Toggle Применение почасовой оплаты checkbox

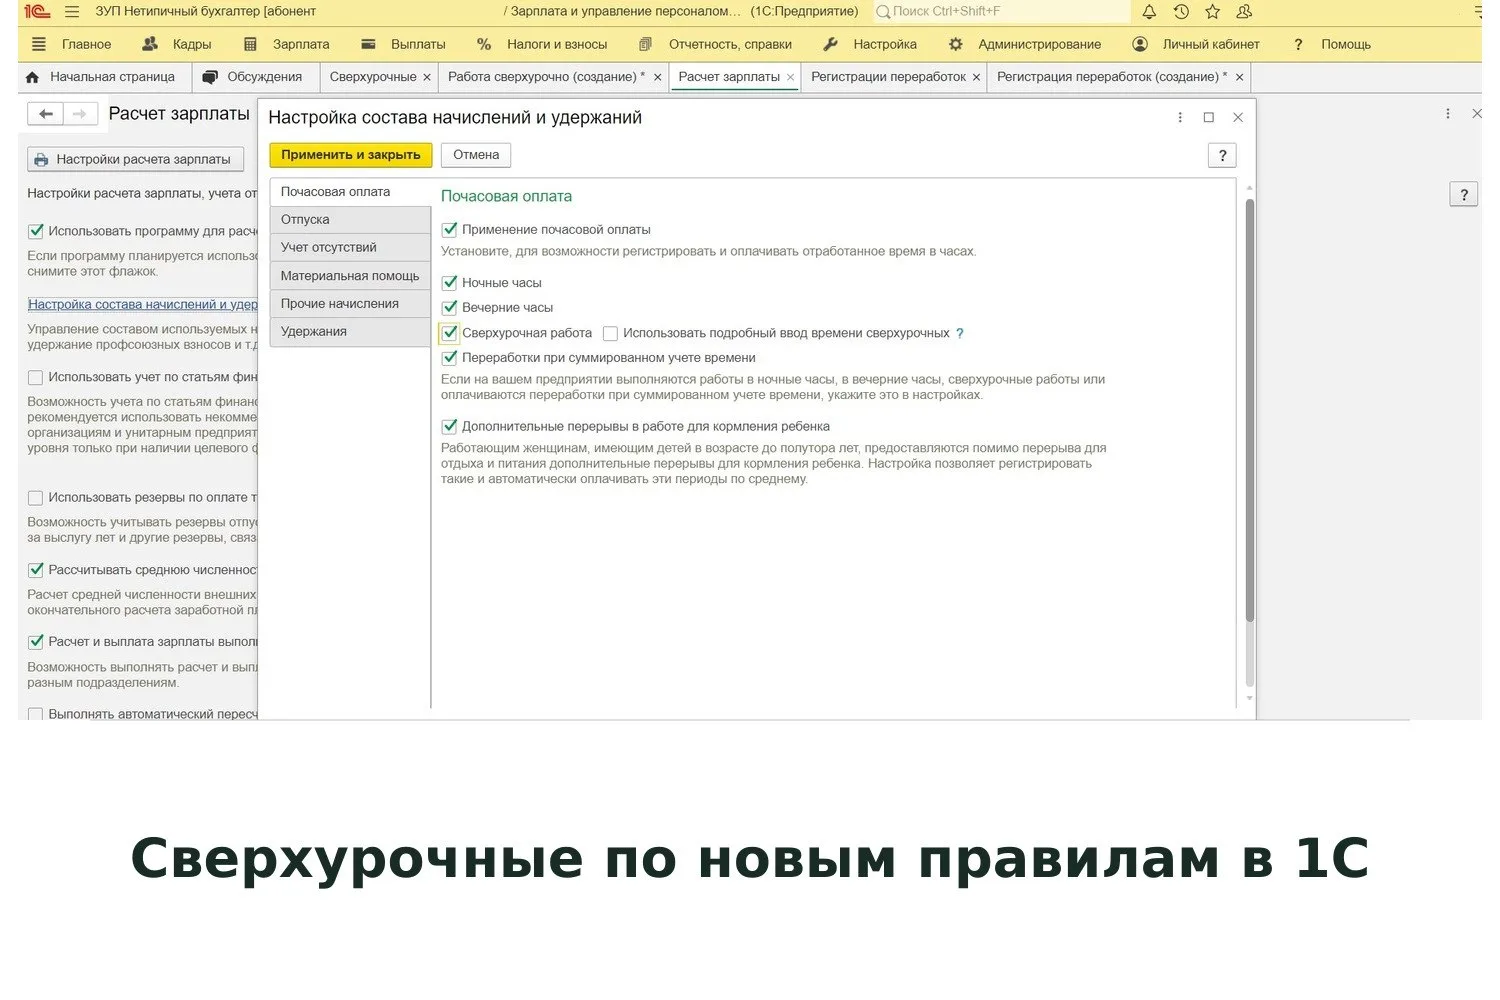coord(450,230)
